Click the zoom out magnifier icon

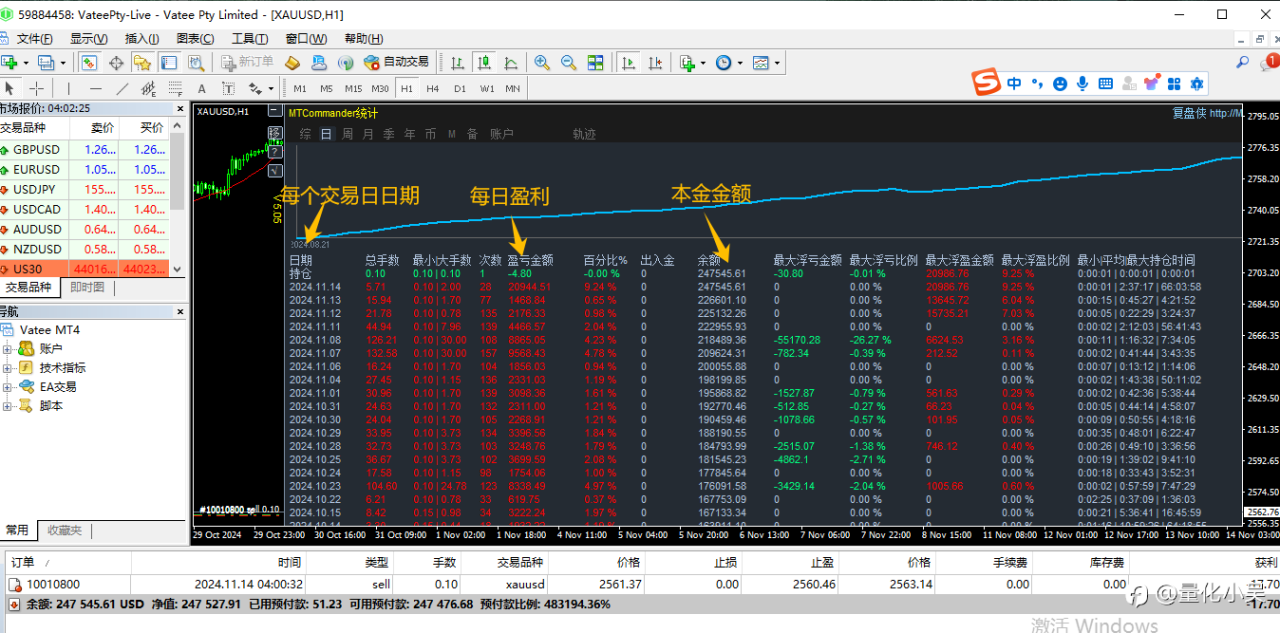pyautogui.click(x=568, y=62)
